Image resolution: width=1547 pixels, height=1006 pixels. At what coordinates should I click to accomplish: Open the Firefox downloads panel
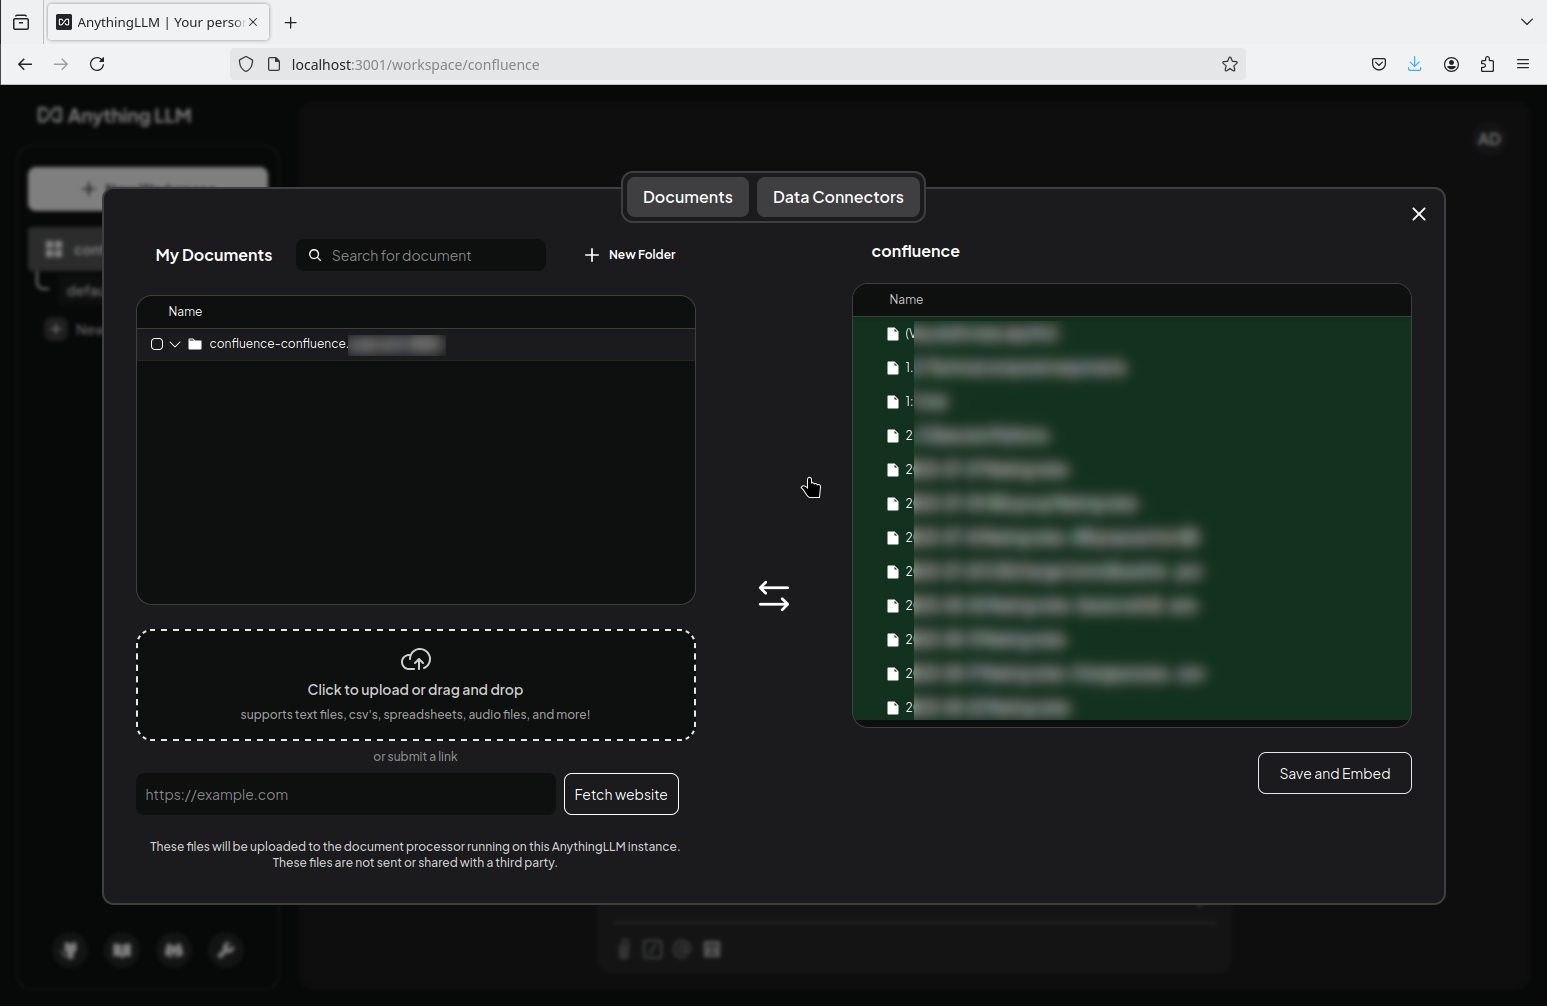point(1415,64)
